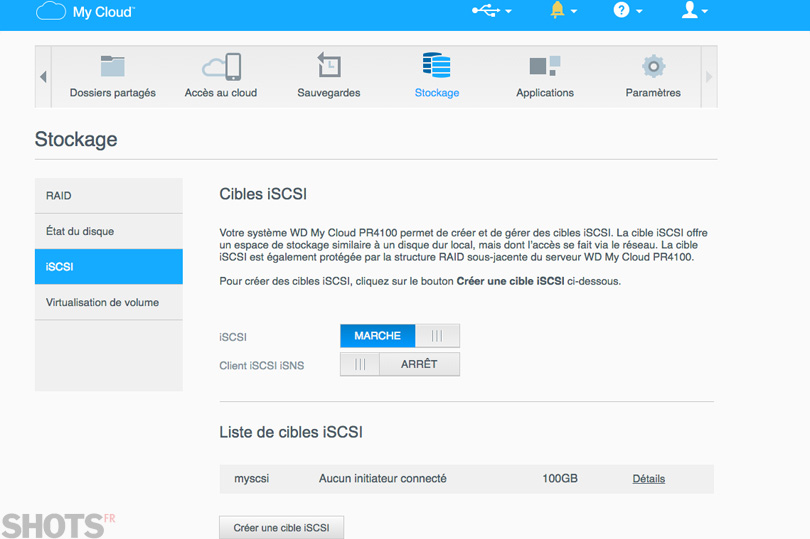Go to the Stockage label
Screen dimensions: 810x539
coord(437,93)
